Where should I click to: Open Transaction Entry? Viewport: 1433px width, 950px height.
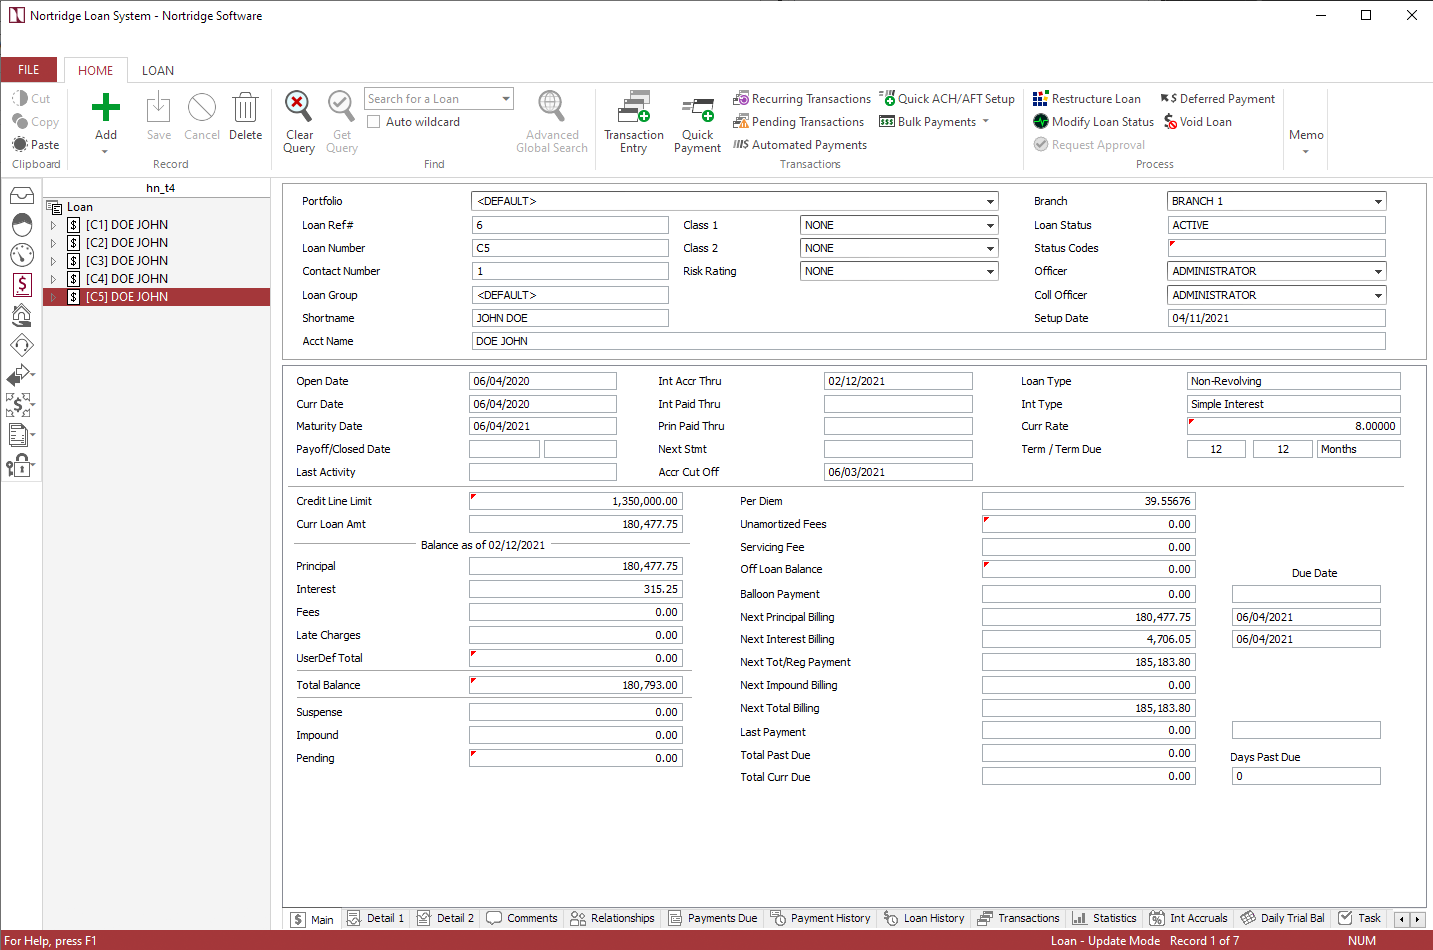click(634, 123)
